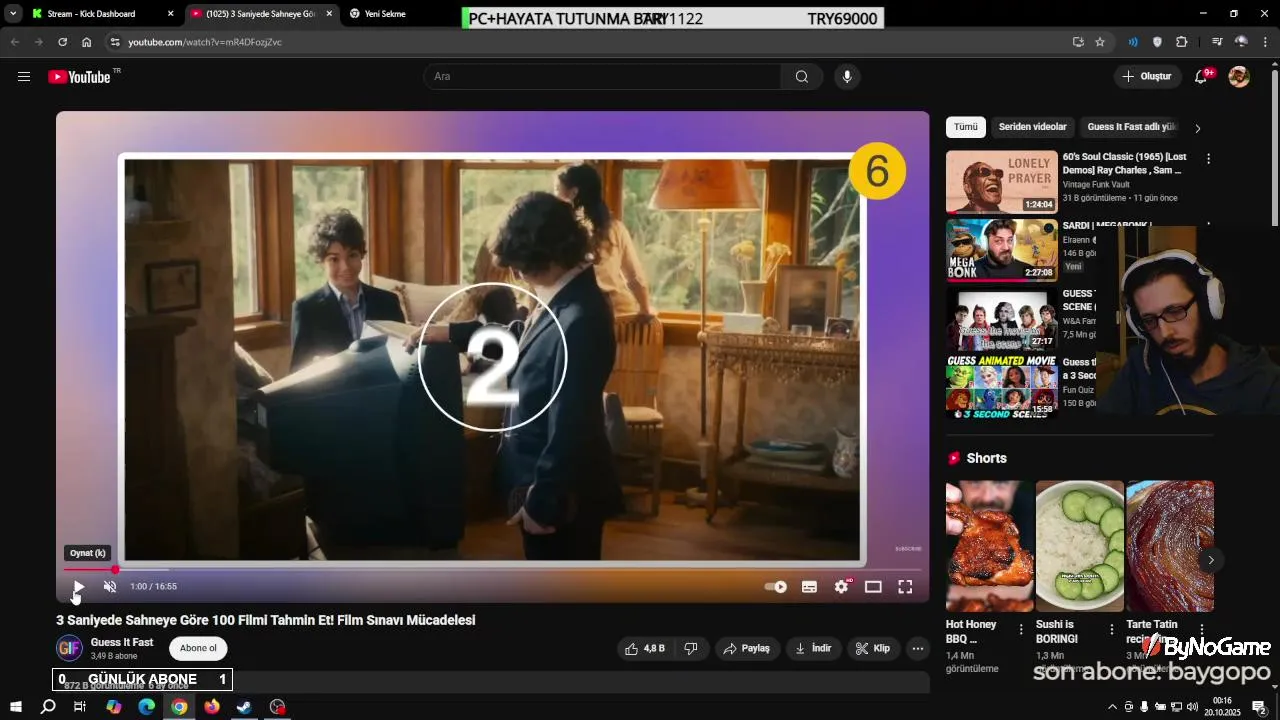The image size is (1280, 720).
Task: Install app icon in address bar
Action: pyautogui.click(x=1078, y=42)
